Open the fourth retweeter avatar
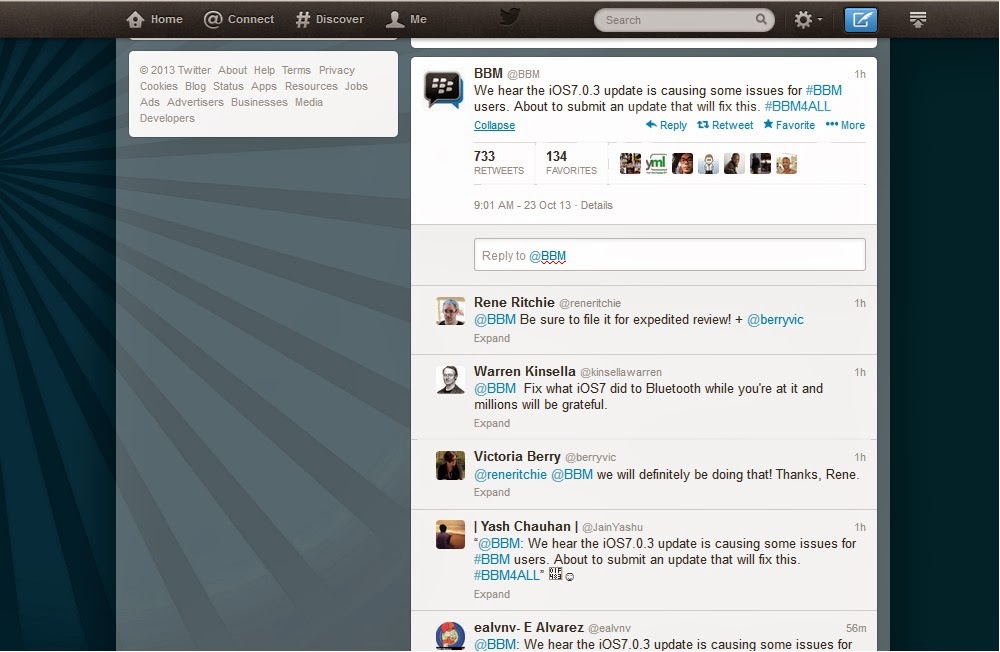The width and height of the screenshot is (1000, 652). coord(708,164)
